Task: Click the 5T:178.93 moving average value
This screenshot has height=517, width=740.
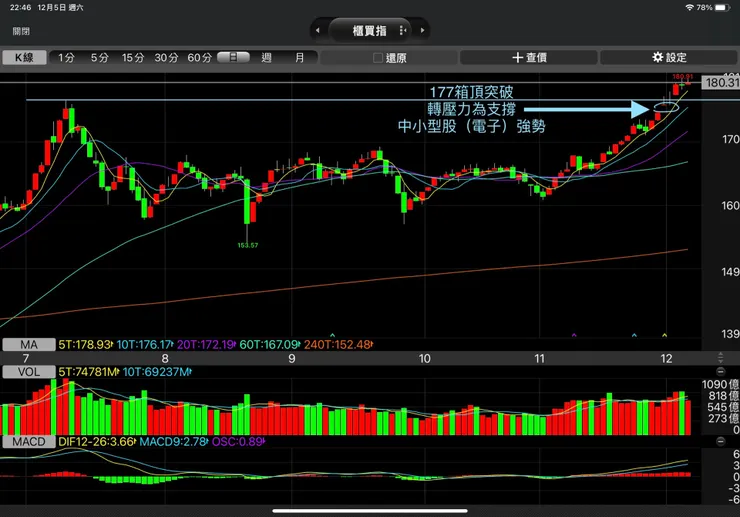Action: click(x=85, y=345)
